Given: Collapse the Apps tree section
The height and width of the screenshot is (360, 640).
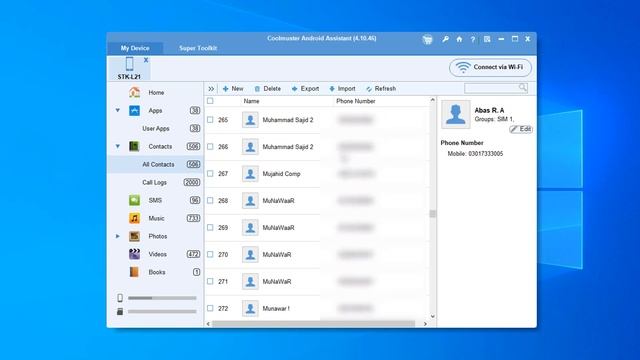Looking at the screenshot, I should (x=118, y=110).
